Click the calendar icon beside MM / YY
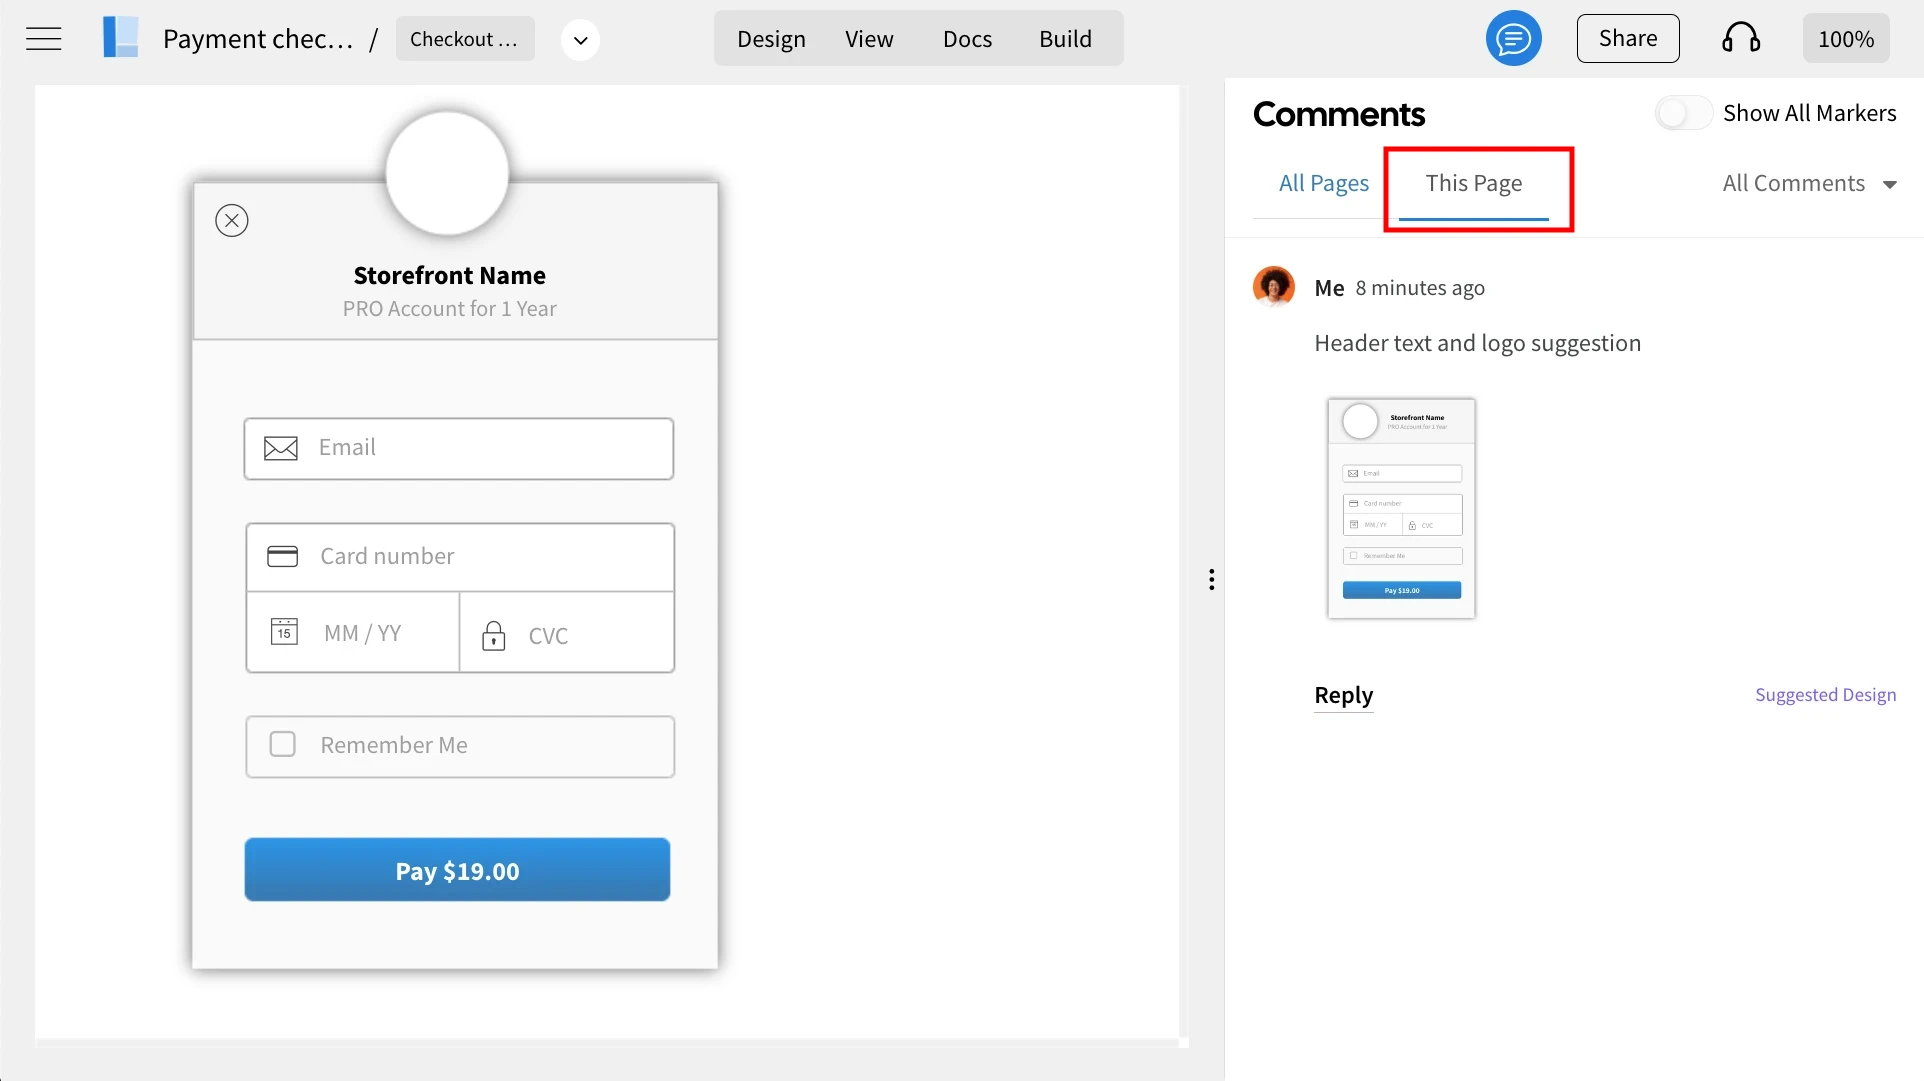 tap(284, 632)
